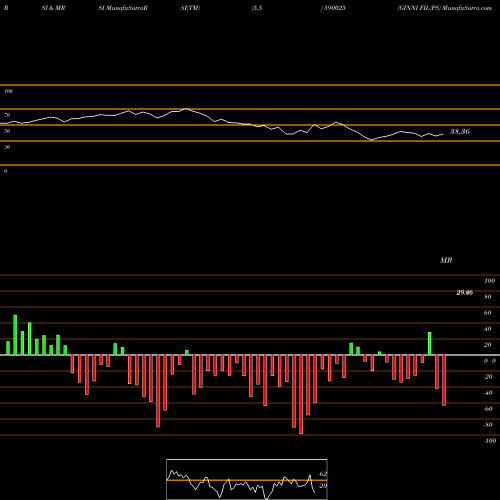Click the -60 label on MR axis
Image resolution: width=500 pixels, height=500 pixels.
[x=488, y=409]
